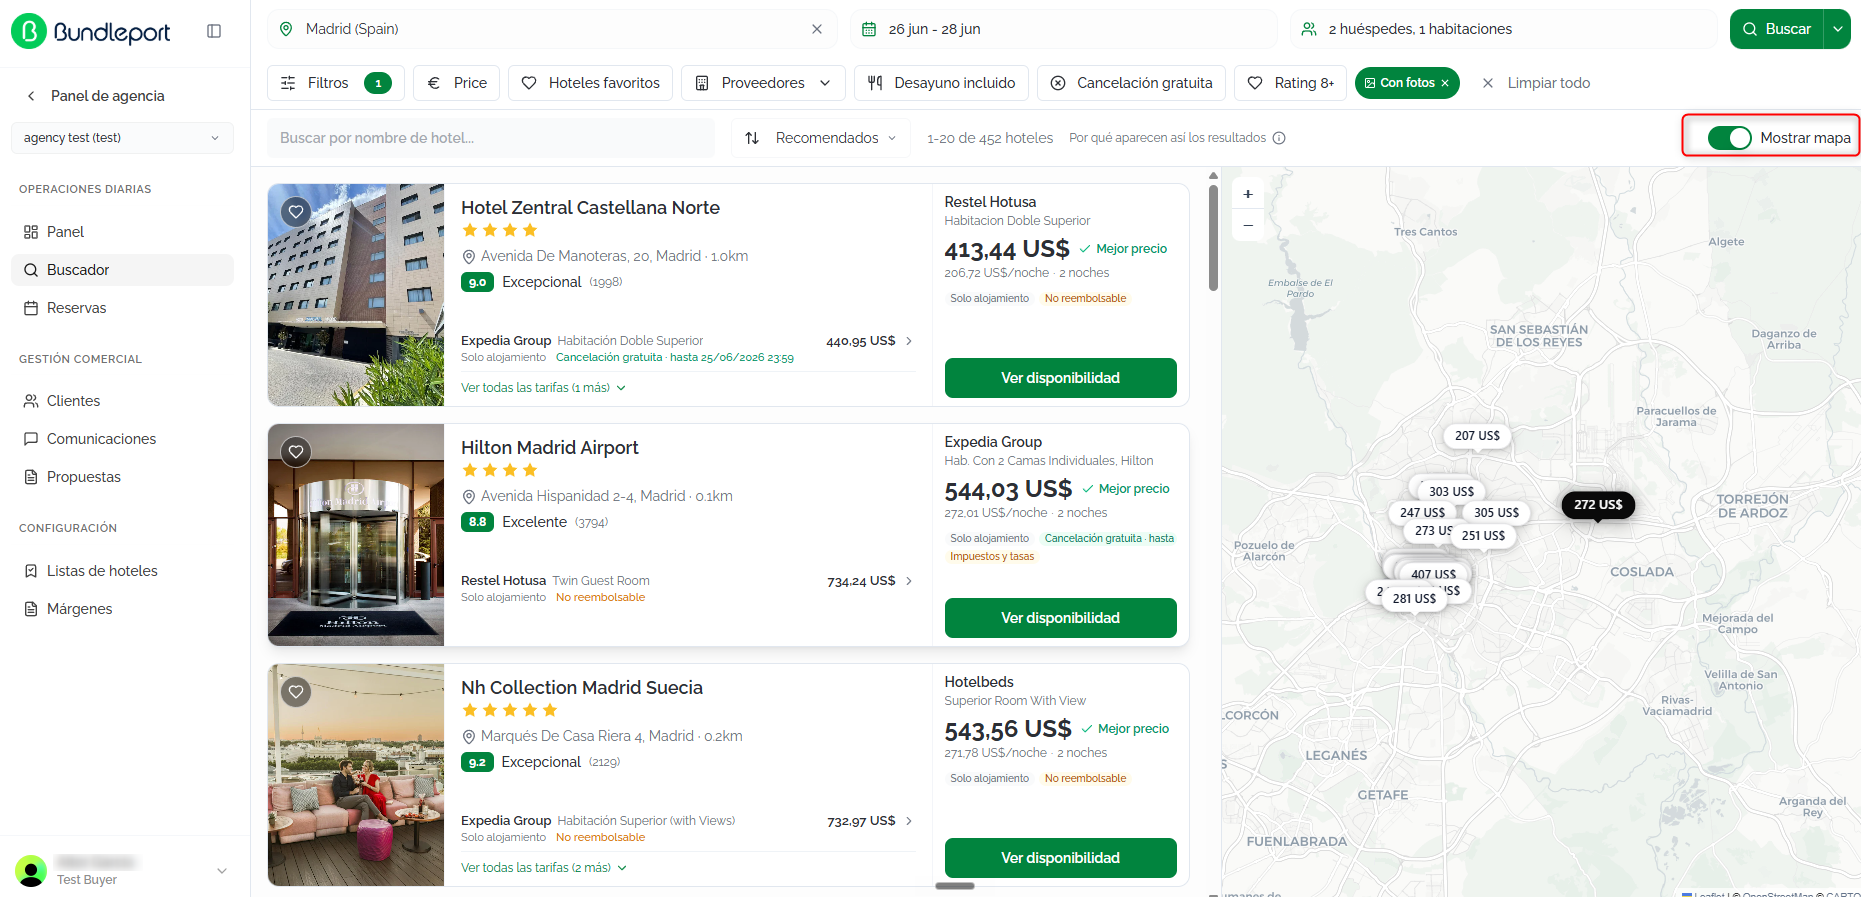
Task: Click the 9.0 Excepcional rating badge
Action: click(x=477, y=283)
